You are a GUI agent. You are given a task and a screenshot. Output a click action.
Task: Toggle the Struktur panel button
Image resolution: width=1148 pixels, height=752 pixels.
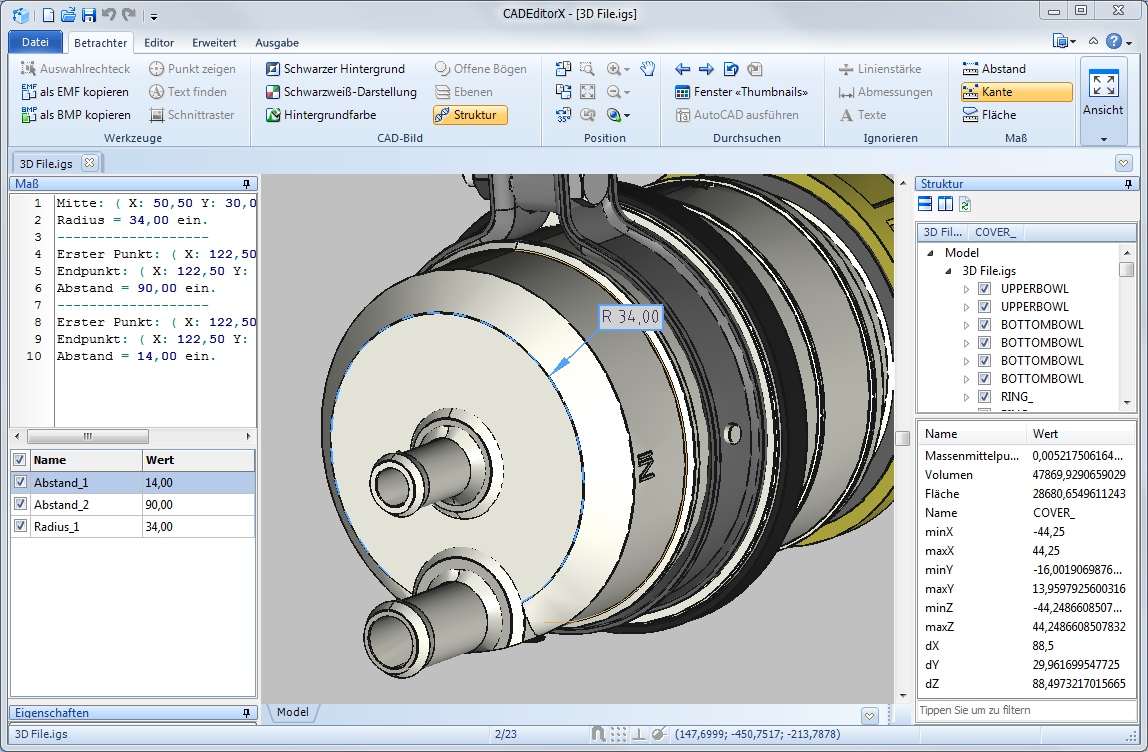click(x=470, y=115)
